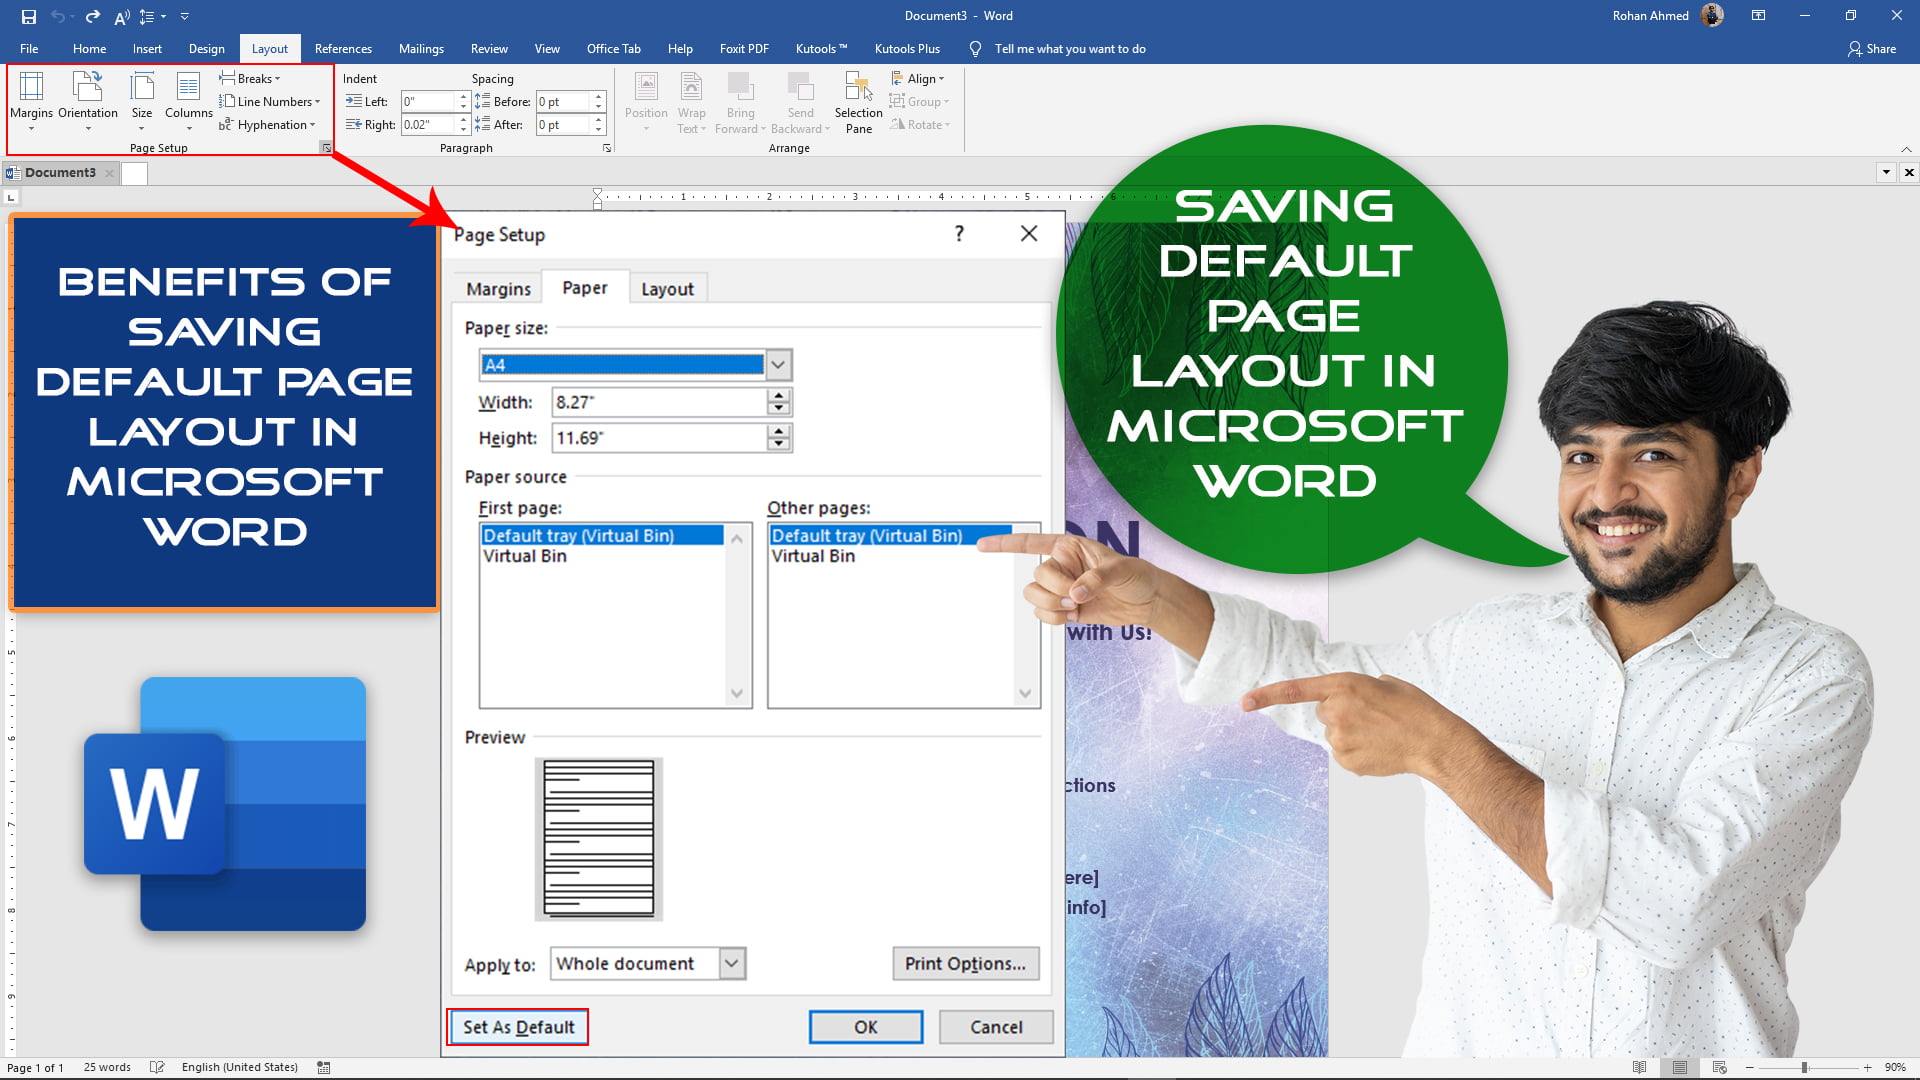This screenshot has height=1080, width=1920.
Task: Click the Align icon in the Arrange group
Action: (x=918, y=78)
